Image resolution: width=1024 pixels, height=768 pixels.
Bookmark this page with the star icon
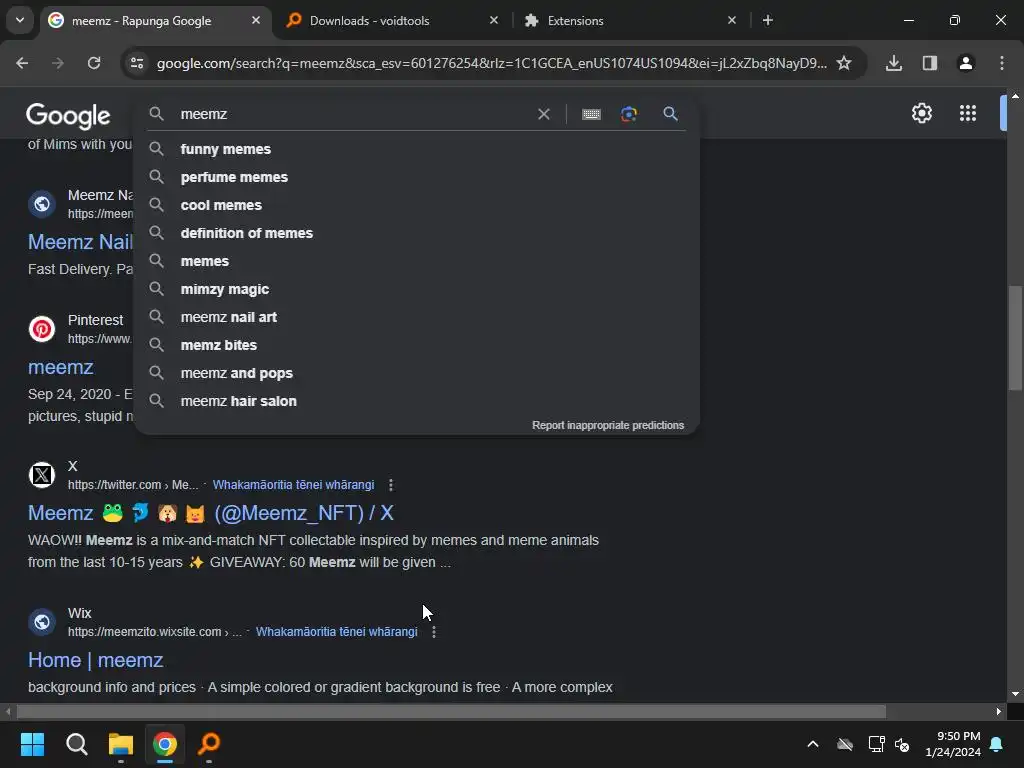click(844, 63)
